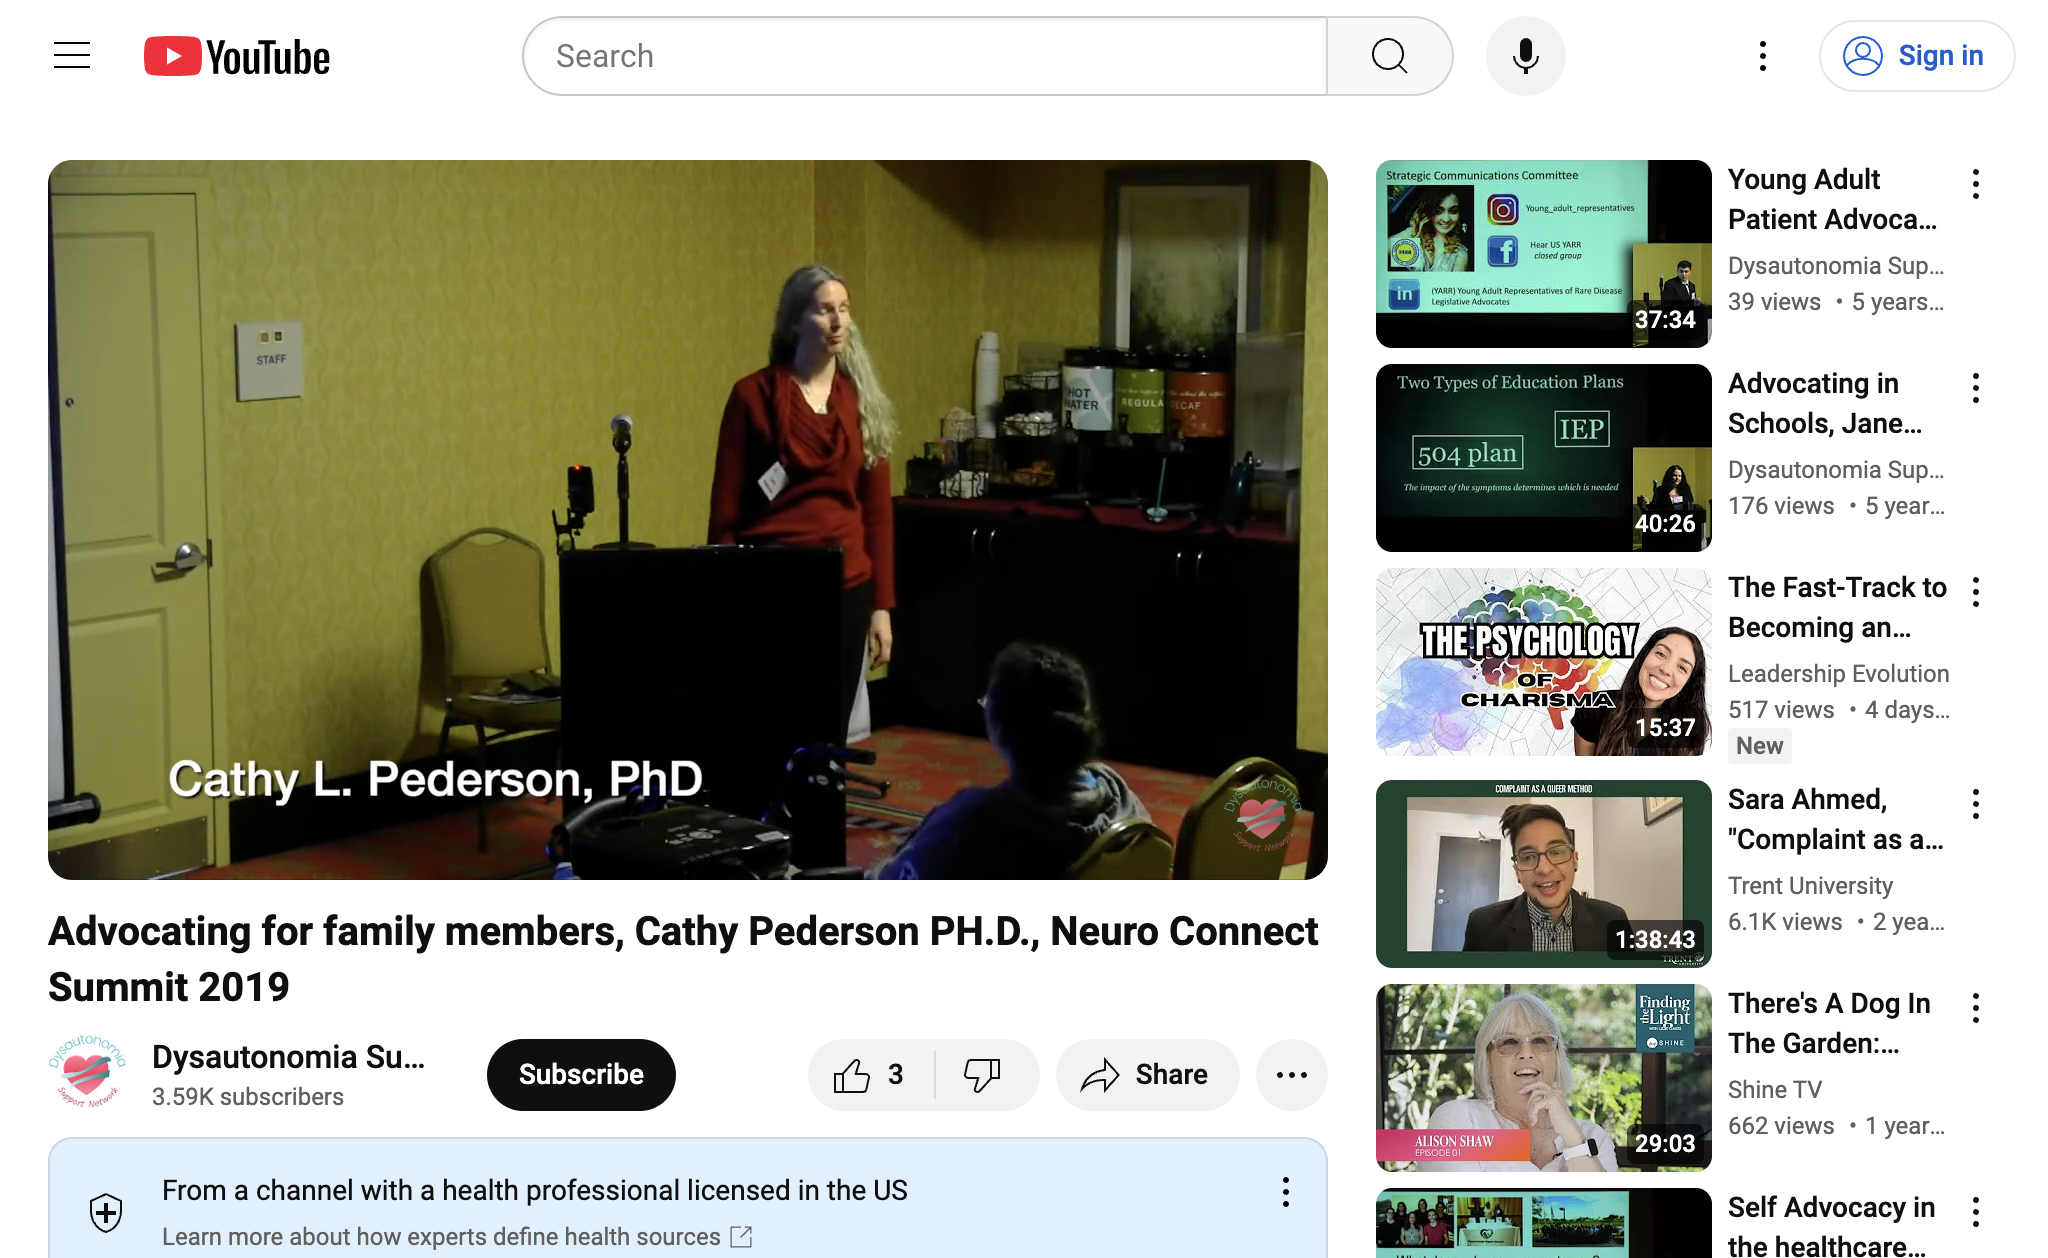The height and width of the screenshot is (1258, 2048).
Task: Subscribe to Dysautonomia Support Network
Action: [581, 1075]
